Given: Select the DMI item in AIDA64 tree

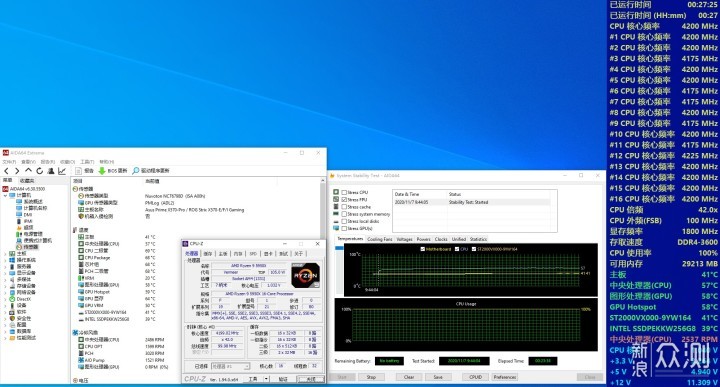Looking at the screenshot, I should pos(25,214).
